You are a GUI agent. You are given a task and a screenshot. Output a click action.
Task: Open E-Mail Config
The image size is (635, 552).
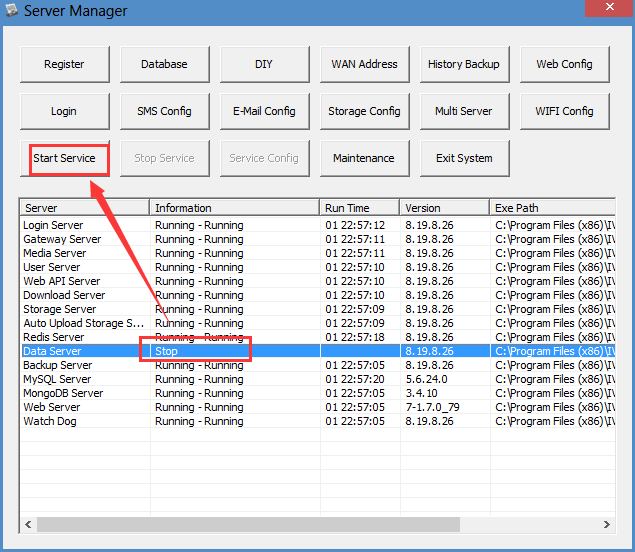click(265, 111)
